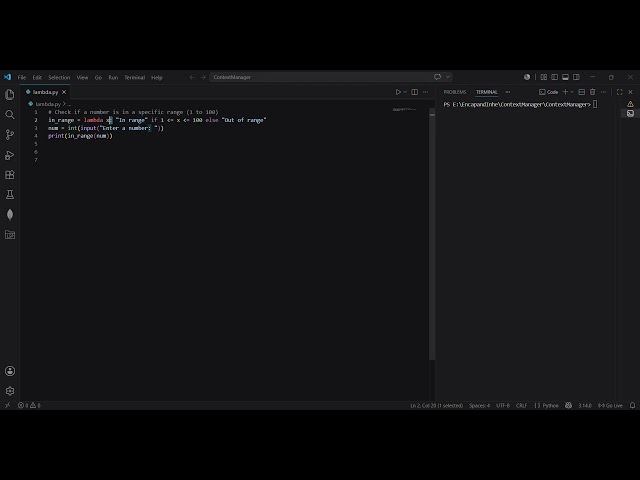
Task: Run the Python file with play button
Action: point(398,92)
